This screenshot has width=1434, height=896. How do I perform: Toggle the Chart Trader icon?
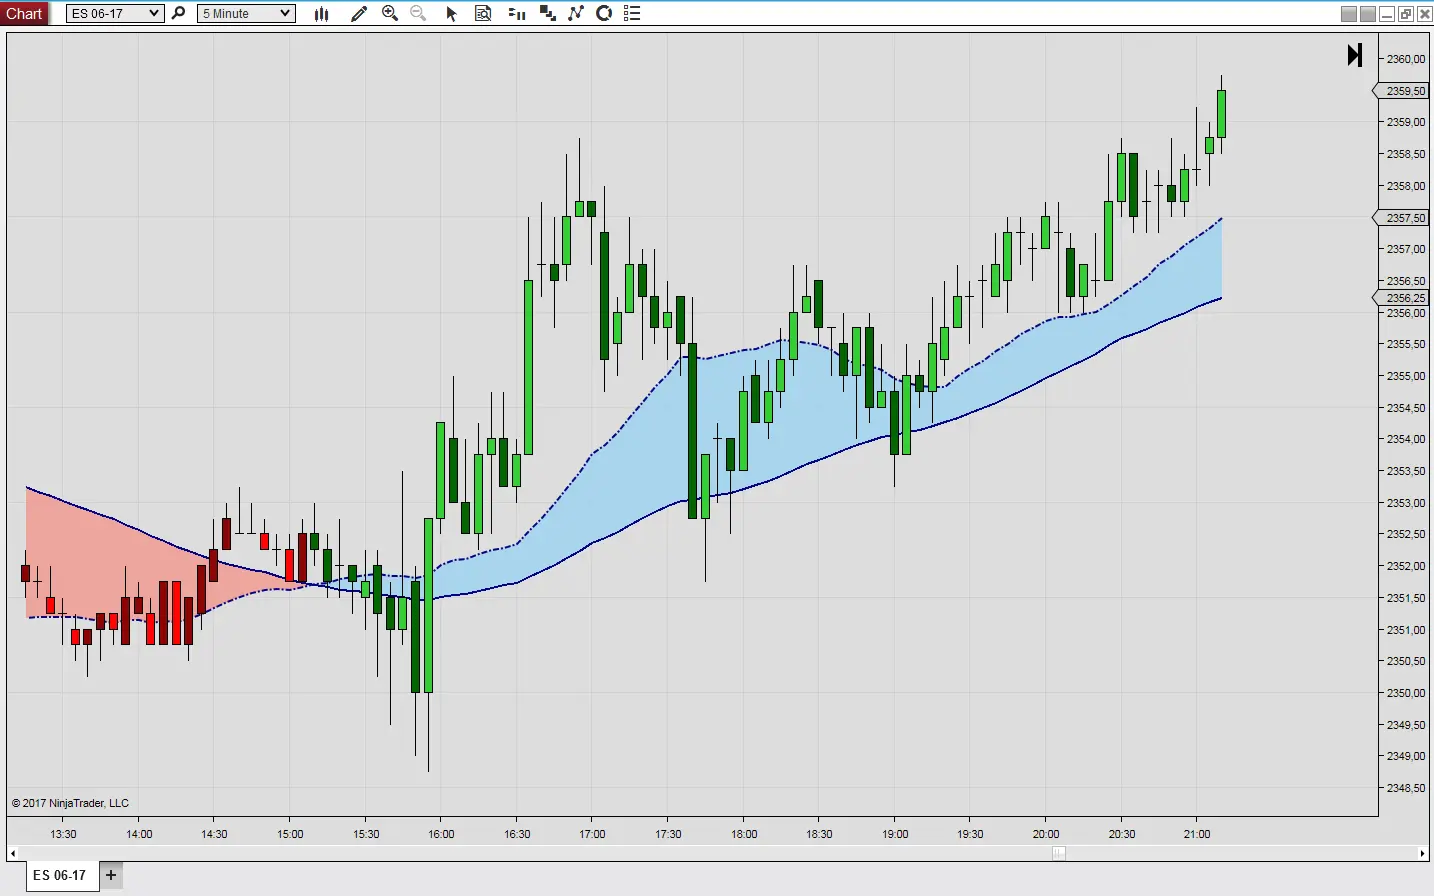click(547, 13)
